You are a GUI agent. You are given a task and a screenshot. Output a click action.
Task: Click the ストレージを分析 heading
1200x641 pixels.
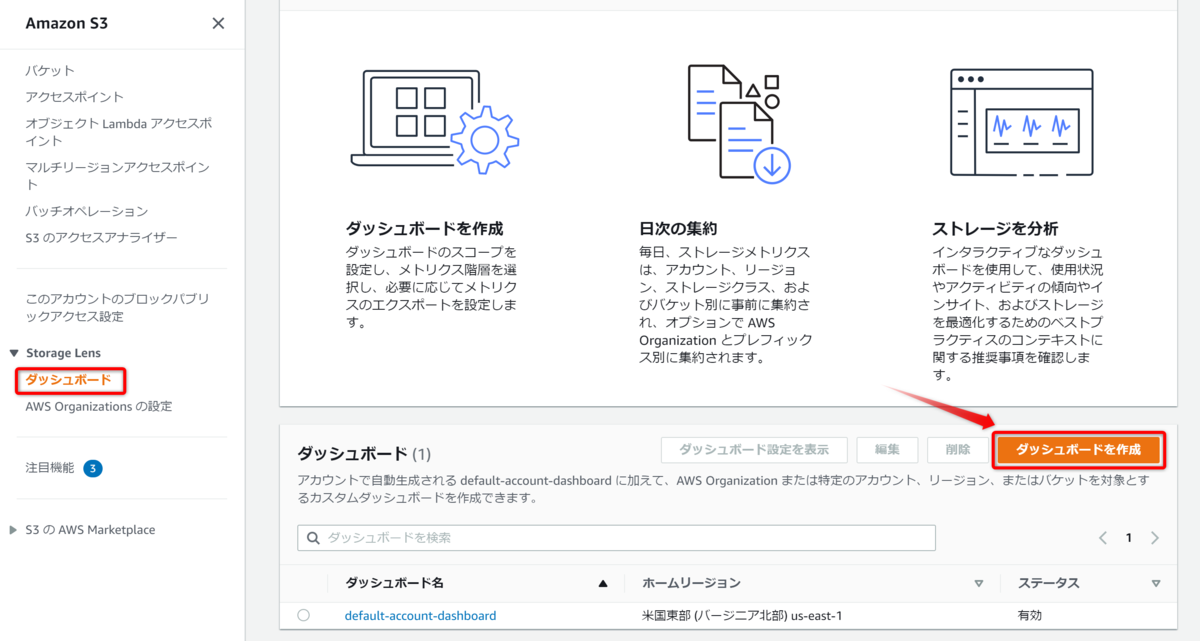[995, 228]
